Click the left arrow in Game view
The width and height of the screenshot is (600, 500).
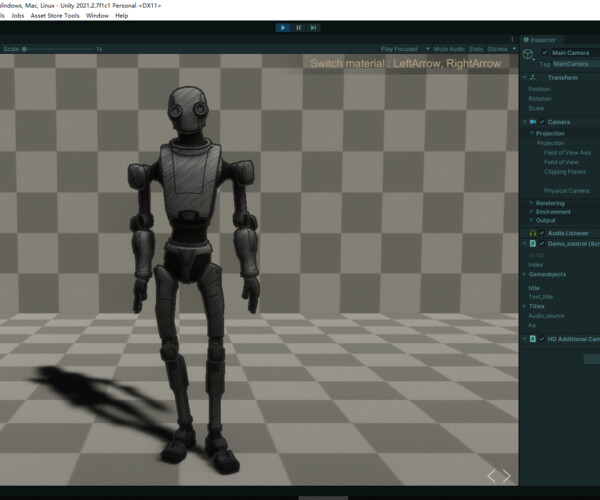(491, 477)
